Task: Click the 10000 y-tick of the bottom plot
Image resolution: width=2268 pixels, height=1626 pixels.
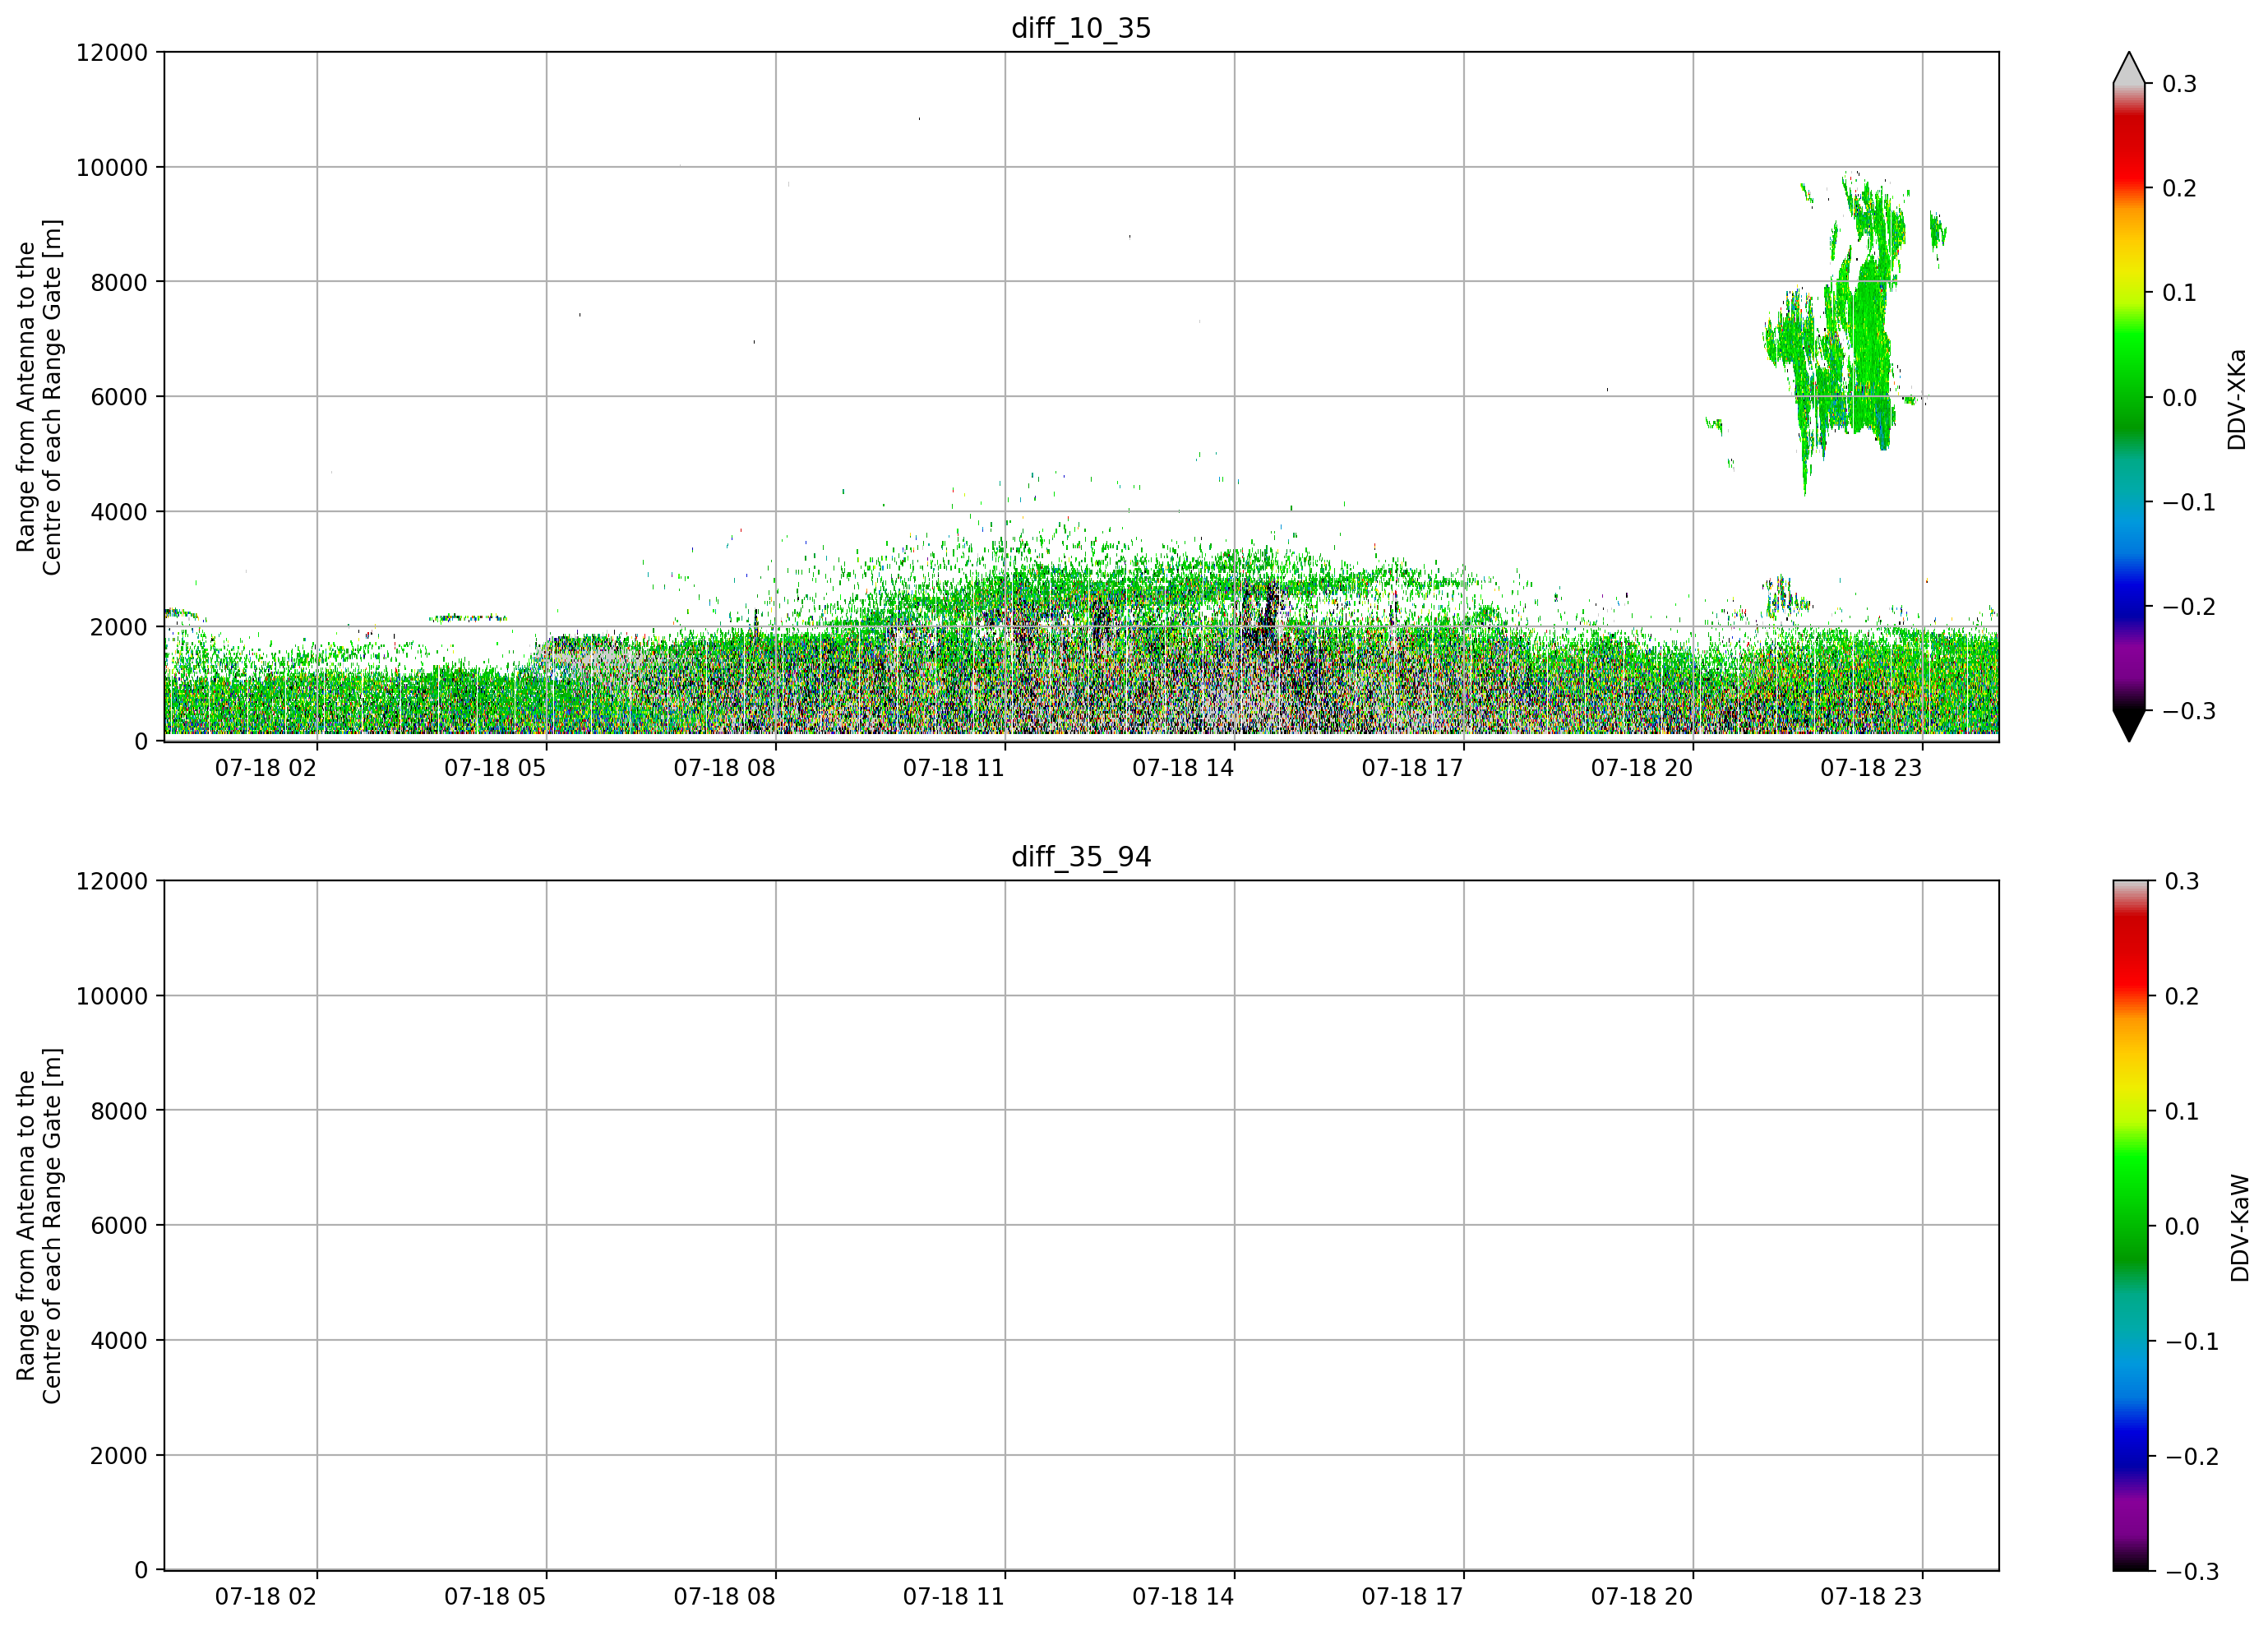Action: pyautogui.click(x=112, y=996)
